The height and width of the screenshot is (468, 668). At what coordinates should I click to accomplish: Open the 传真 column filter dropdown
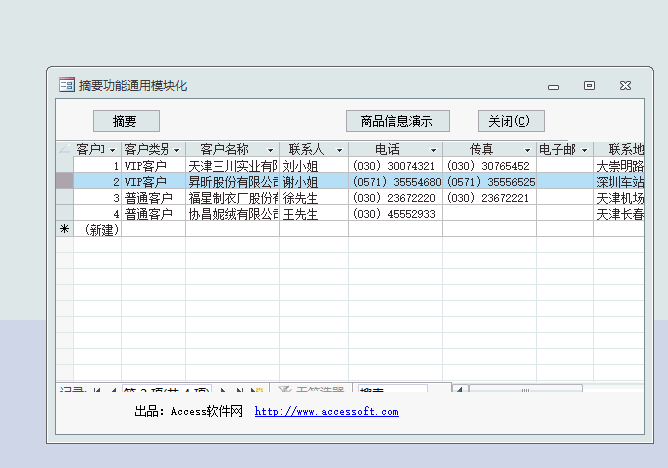tap(527, 150)
